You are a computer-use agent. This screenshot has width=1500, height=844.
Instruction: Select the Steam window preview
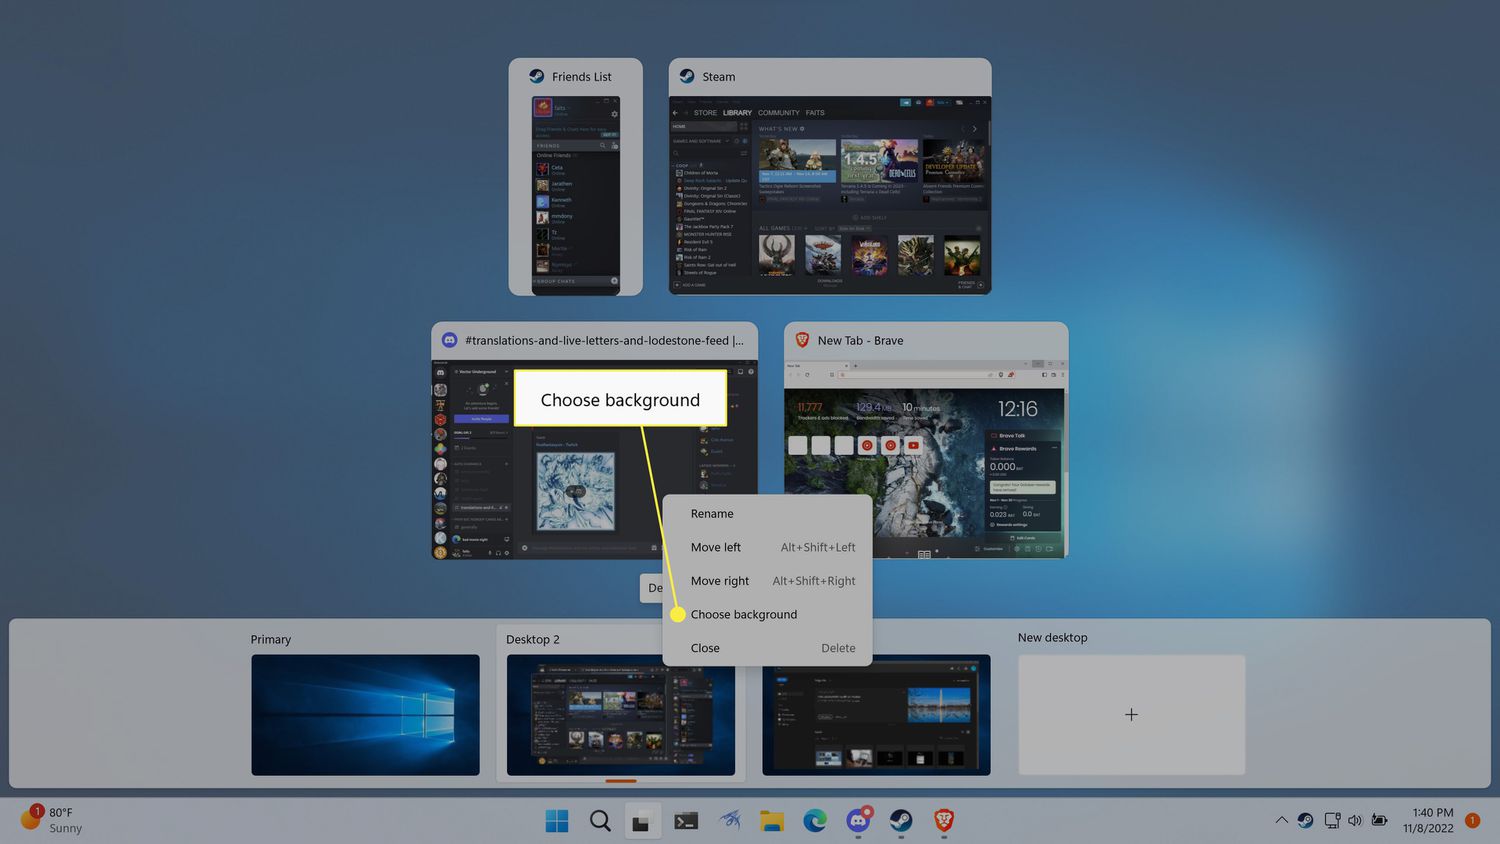coord(830,193)
